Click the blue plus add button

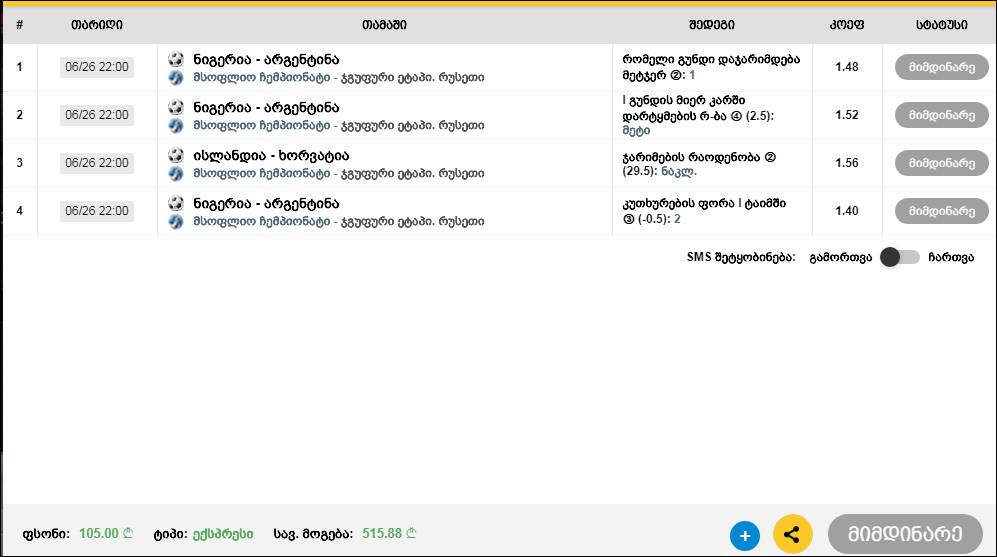[x=745, y=535]
